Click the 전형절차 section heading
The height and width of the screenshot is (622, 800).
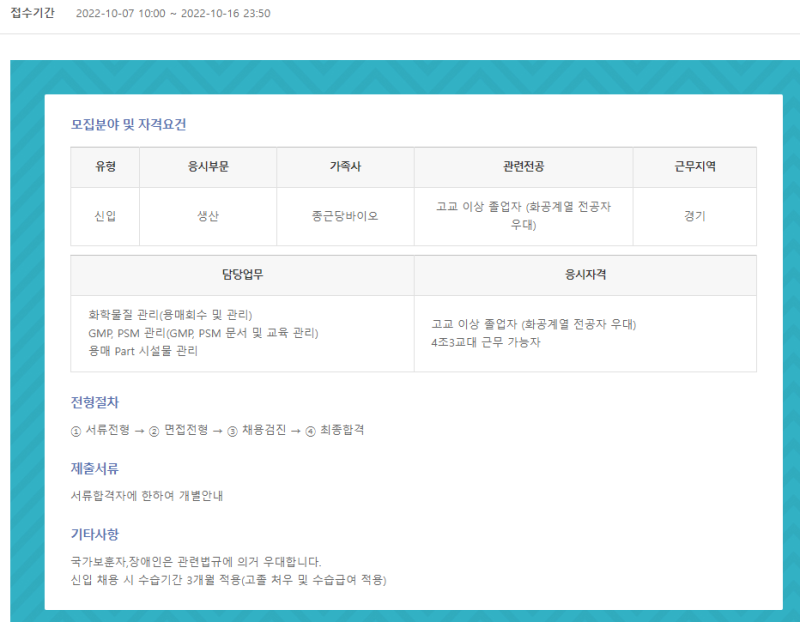pyautogui.click(x=95, y=402)
